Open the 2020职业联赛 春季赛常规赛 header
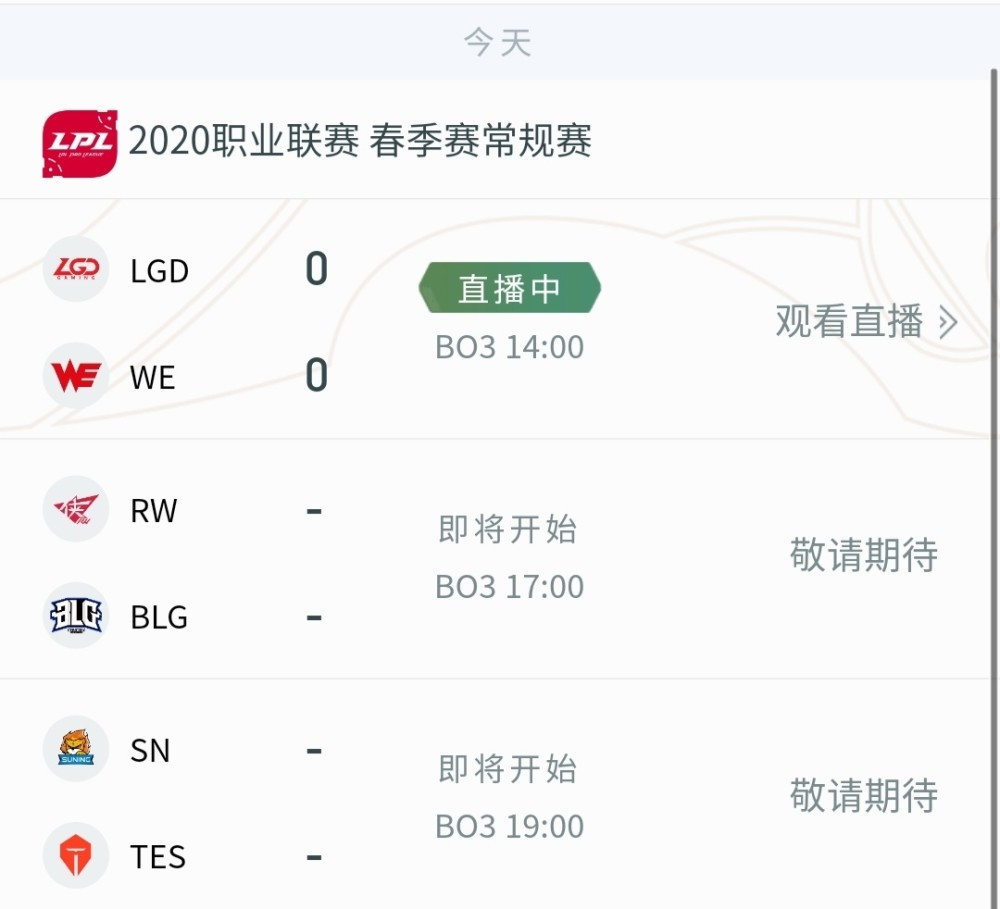The image size is (1000, 909). (x=360, y=141)
